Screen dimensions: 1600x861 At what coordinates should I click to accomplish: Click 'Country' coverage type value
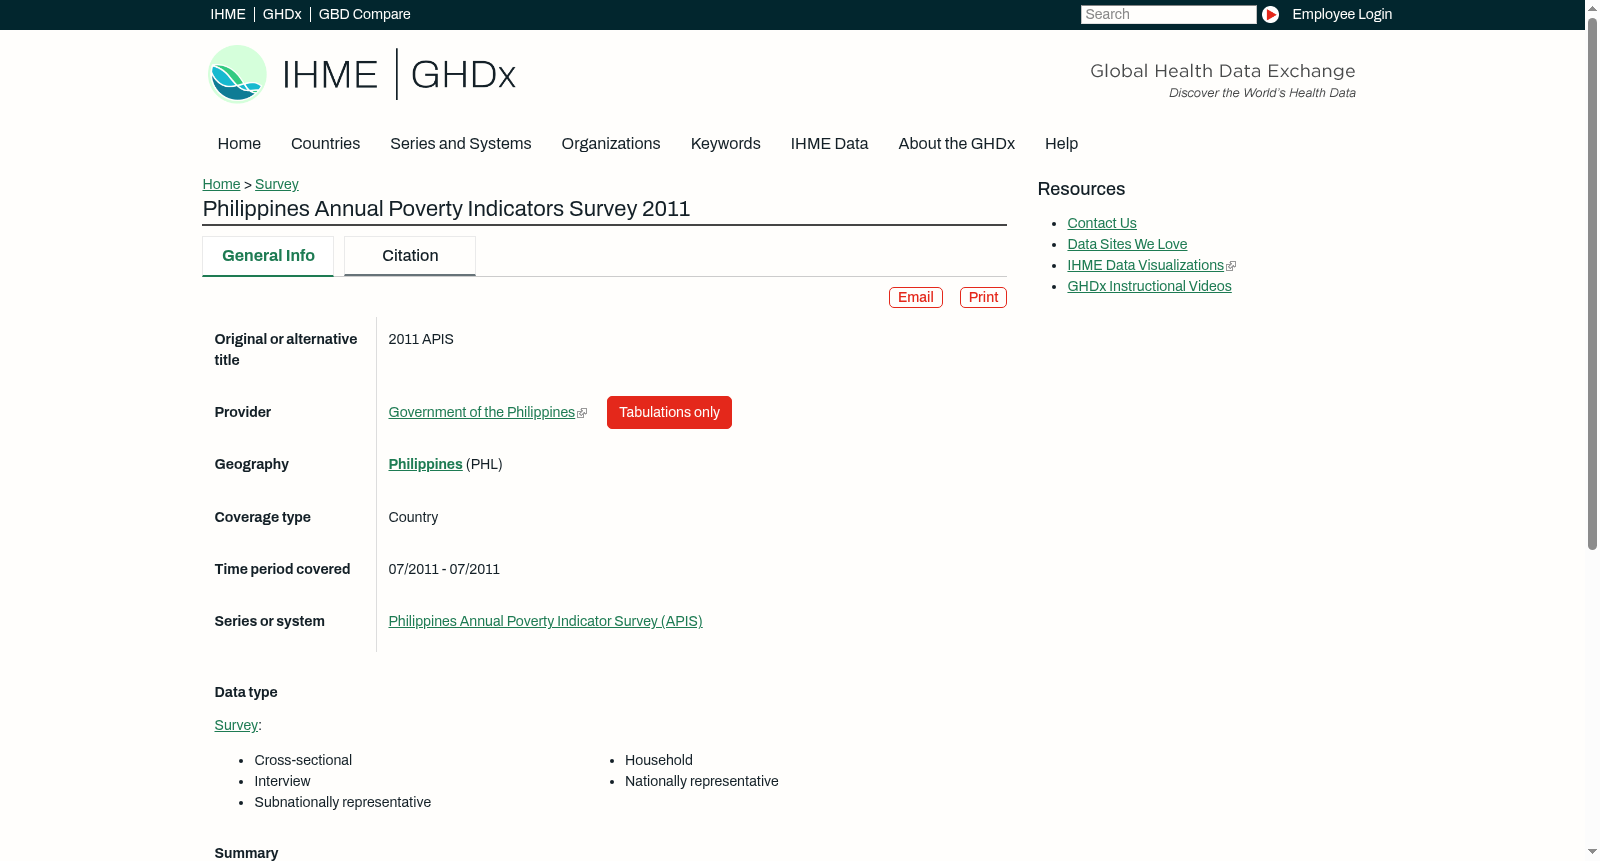413,518
